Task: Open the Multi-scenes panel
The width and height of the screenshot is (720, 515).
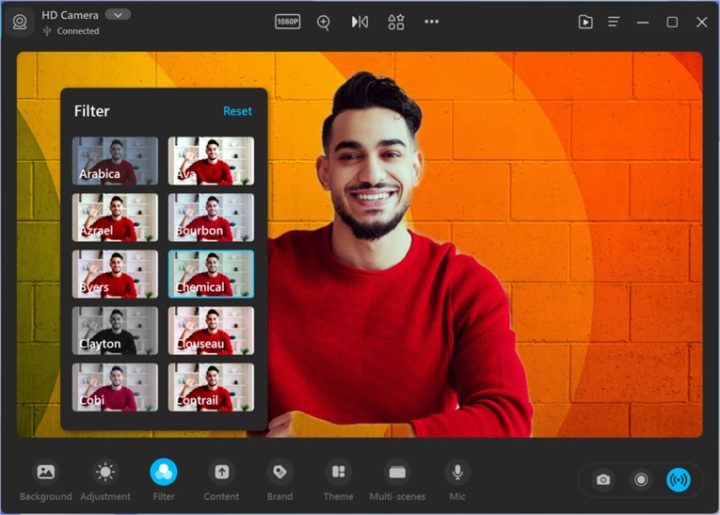Action: pos(397,481)
